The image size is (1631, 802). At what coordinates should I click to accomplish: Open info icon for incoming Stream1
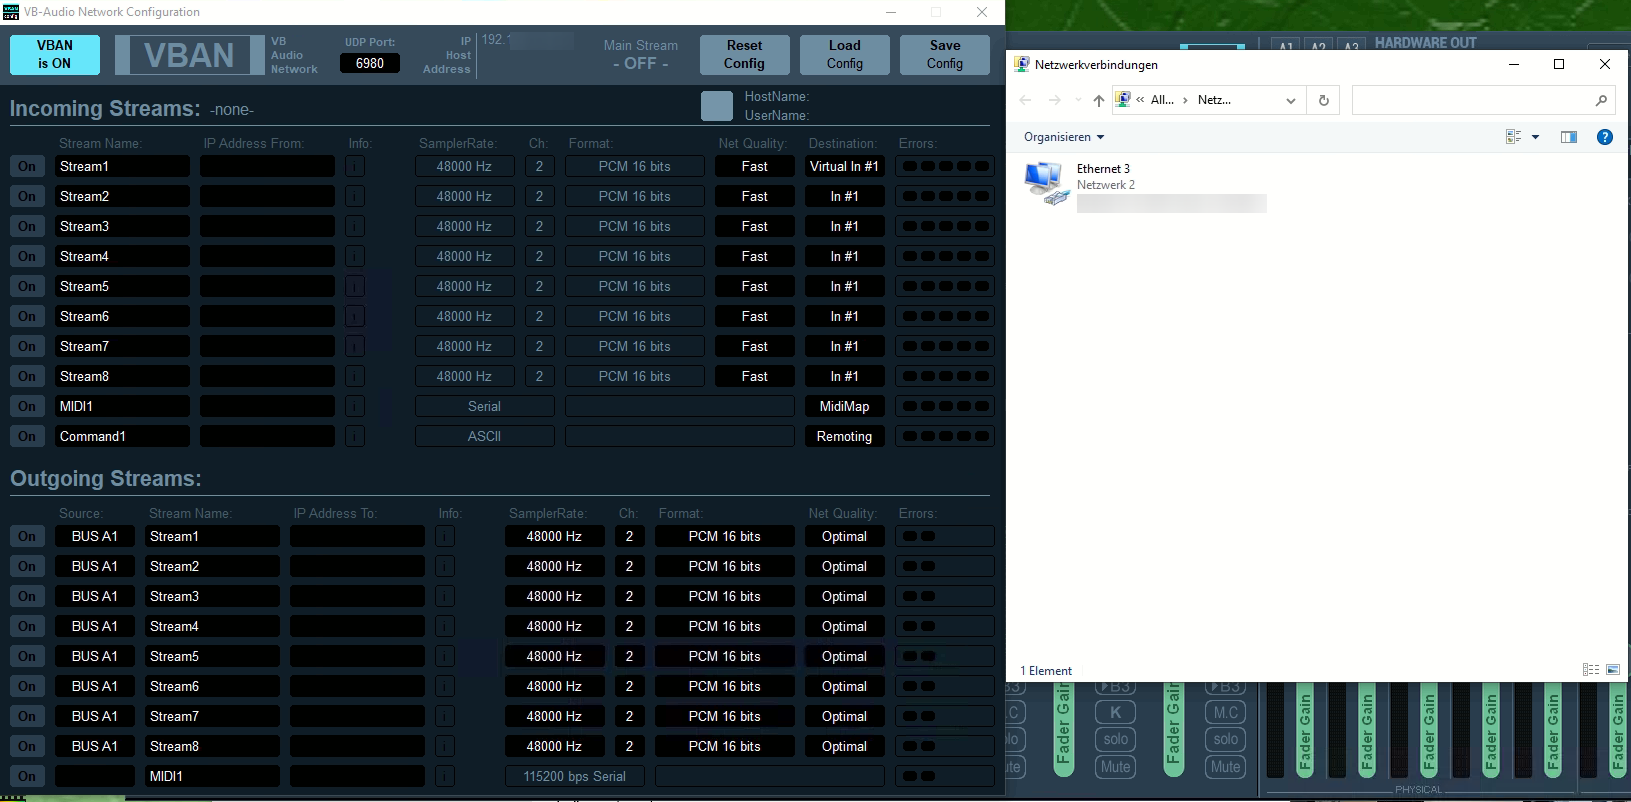355,167
